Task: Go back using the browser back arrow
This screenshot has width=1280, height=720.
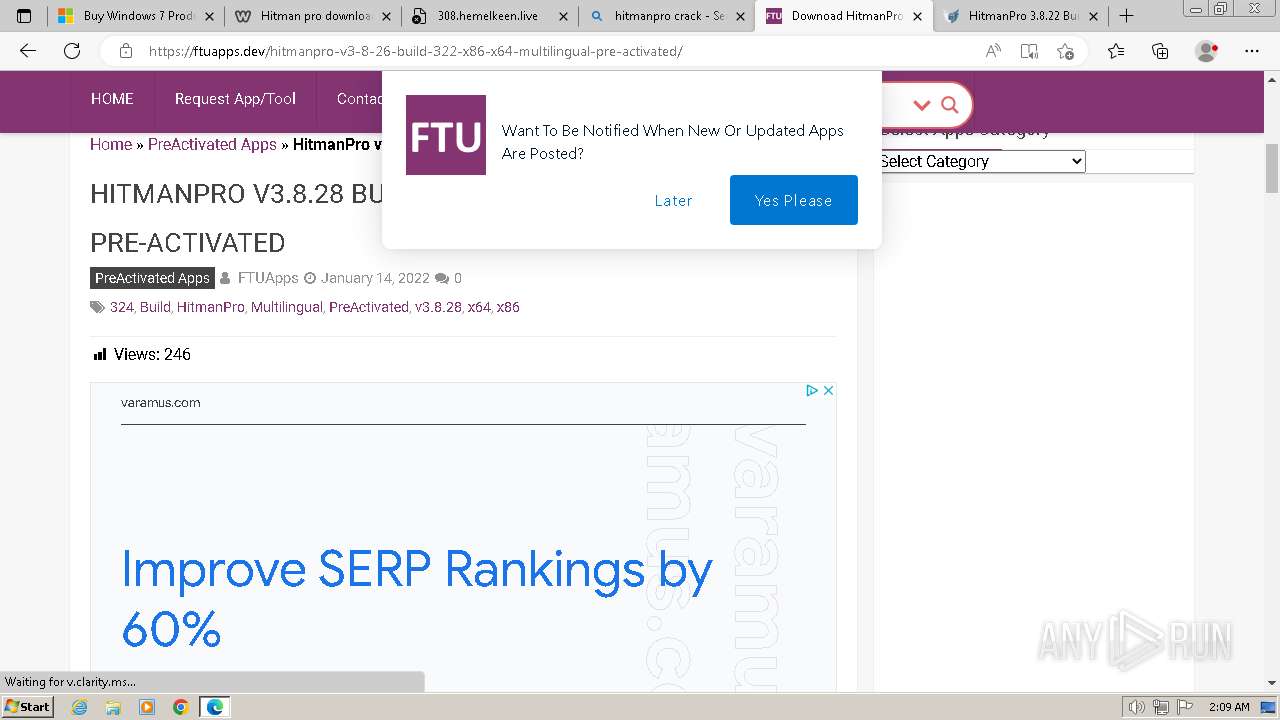Action: tap(28, 51)
